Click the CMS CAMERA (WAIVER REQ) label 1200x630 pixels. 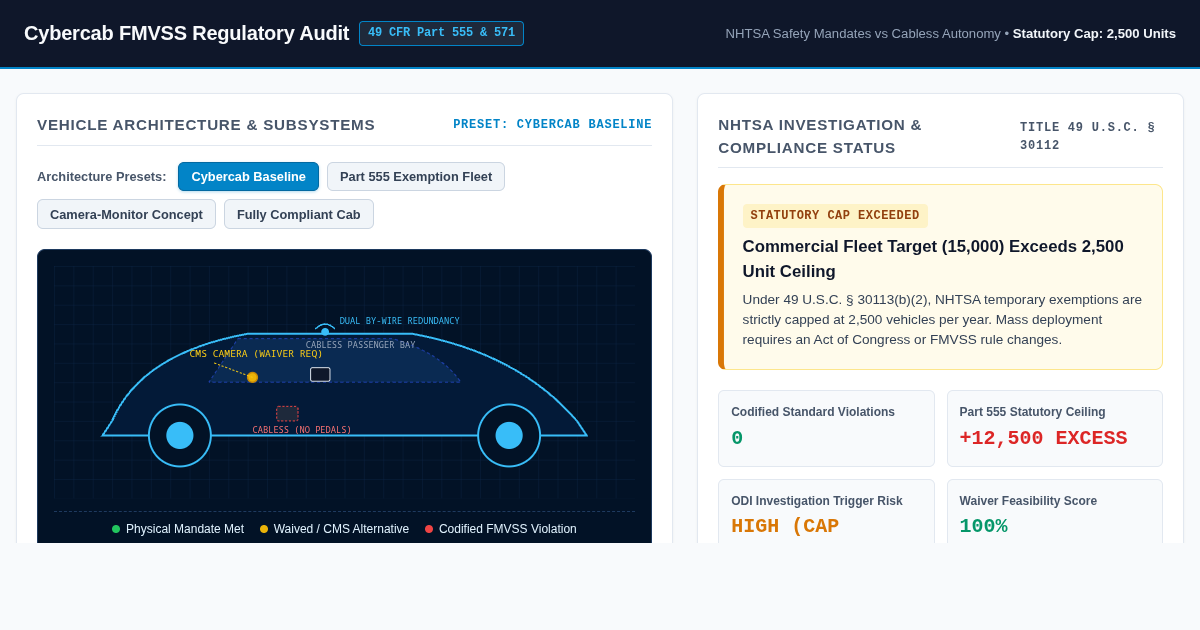[256, 354]
